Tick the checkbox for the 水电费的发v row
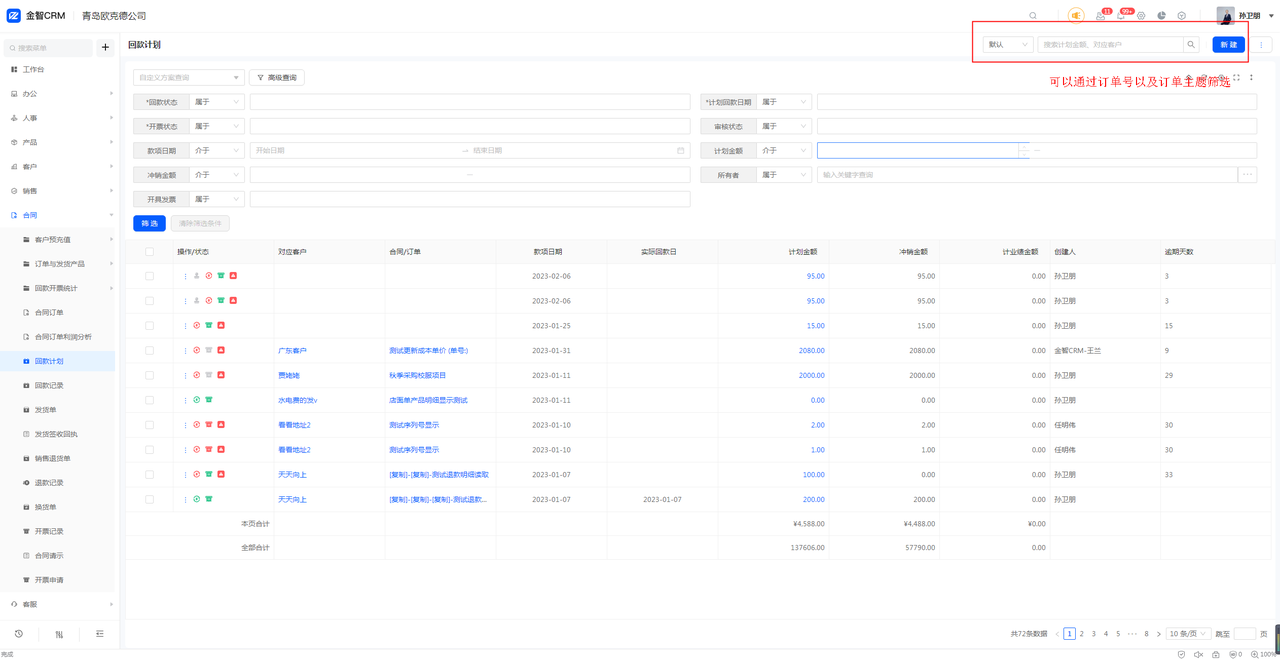The height and width of the screenshot is (660, 1280). point(150,400)
